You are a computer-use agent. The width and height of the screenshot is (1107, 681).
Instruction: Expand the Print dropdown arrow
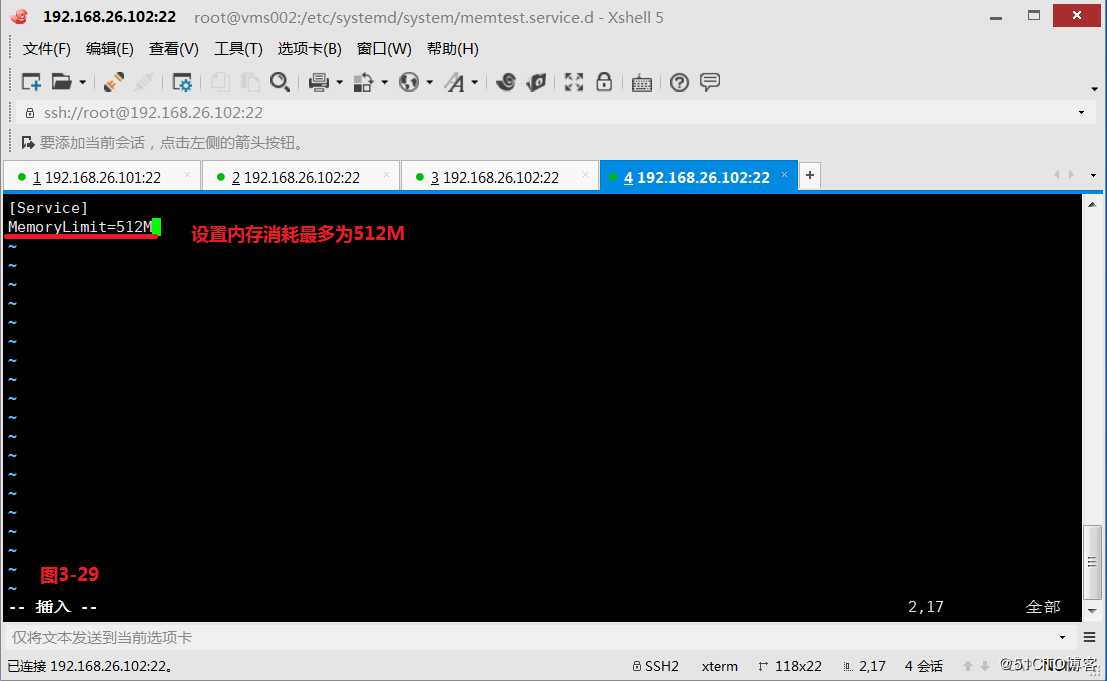(x=340, y=83)
